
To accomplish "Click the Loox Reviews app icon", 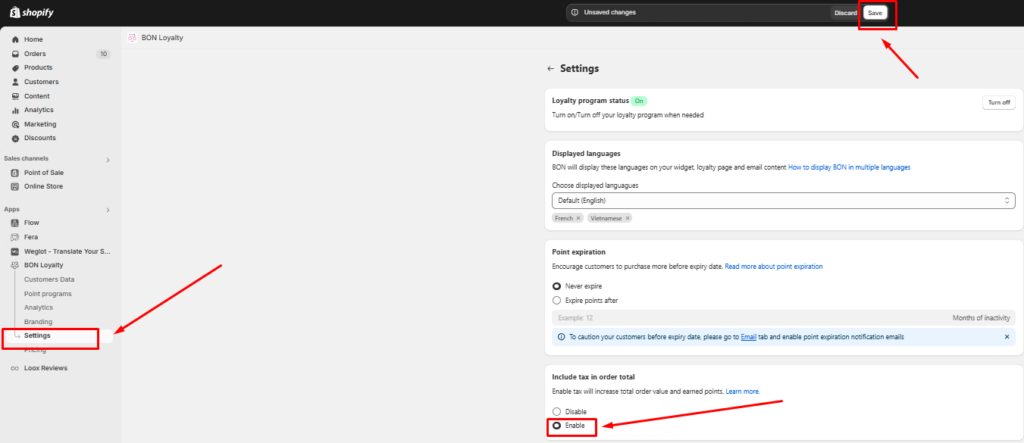I will 15,369.
